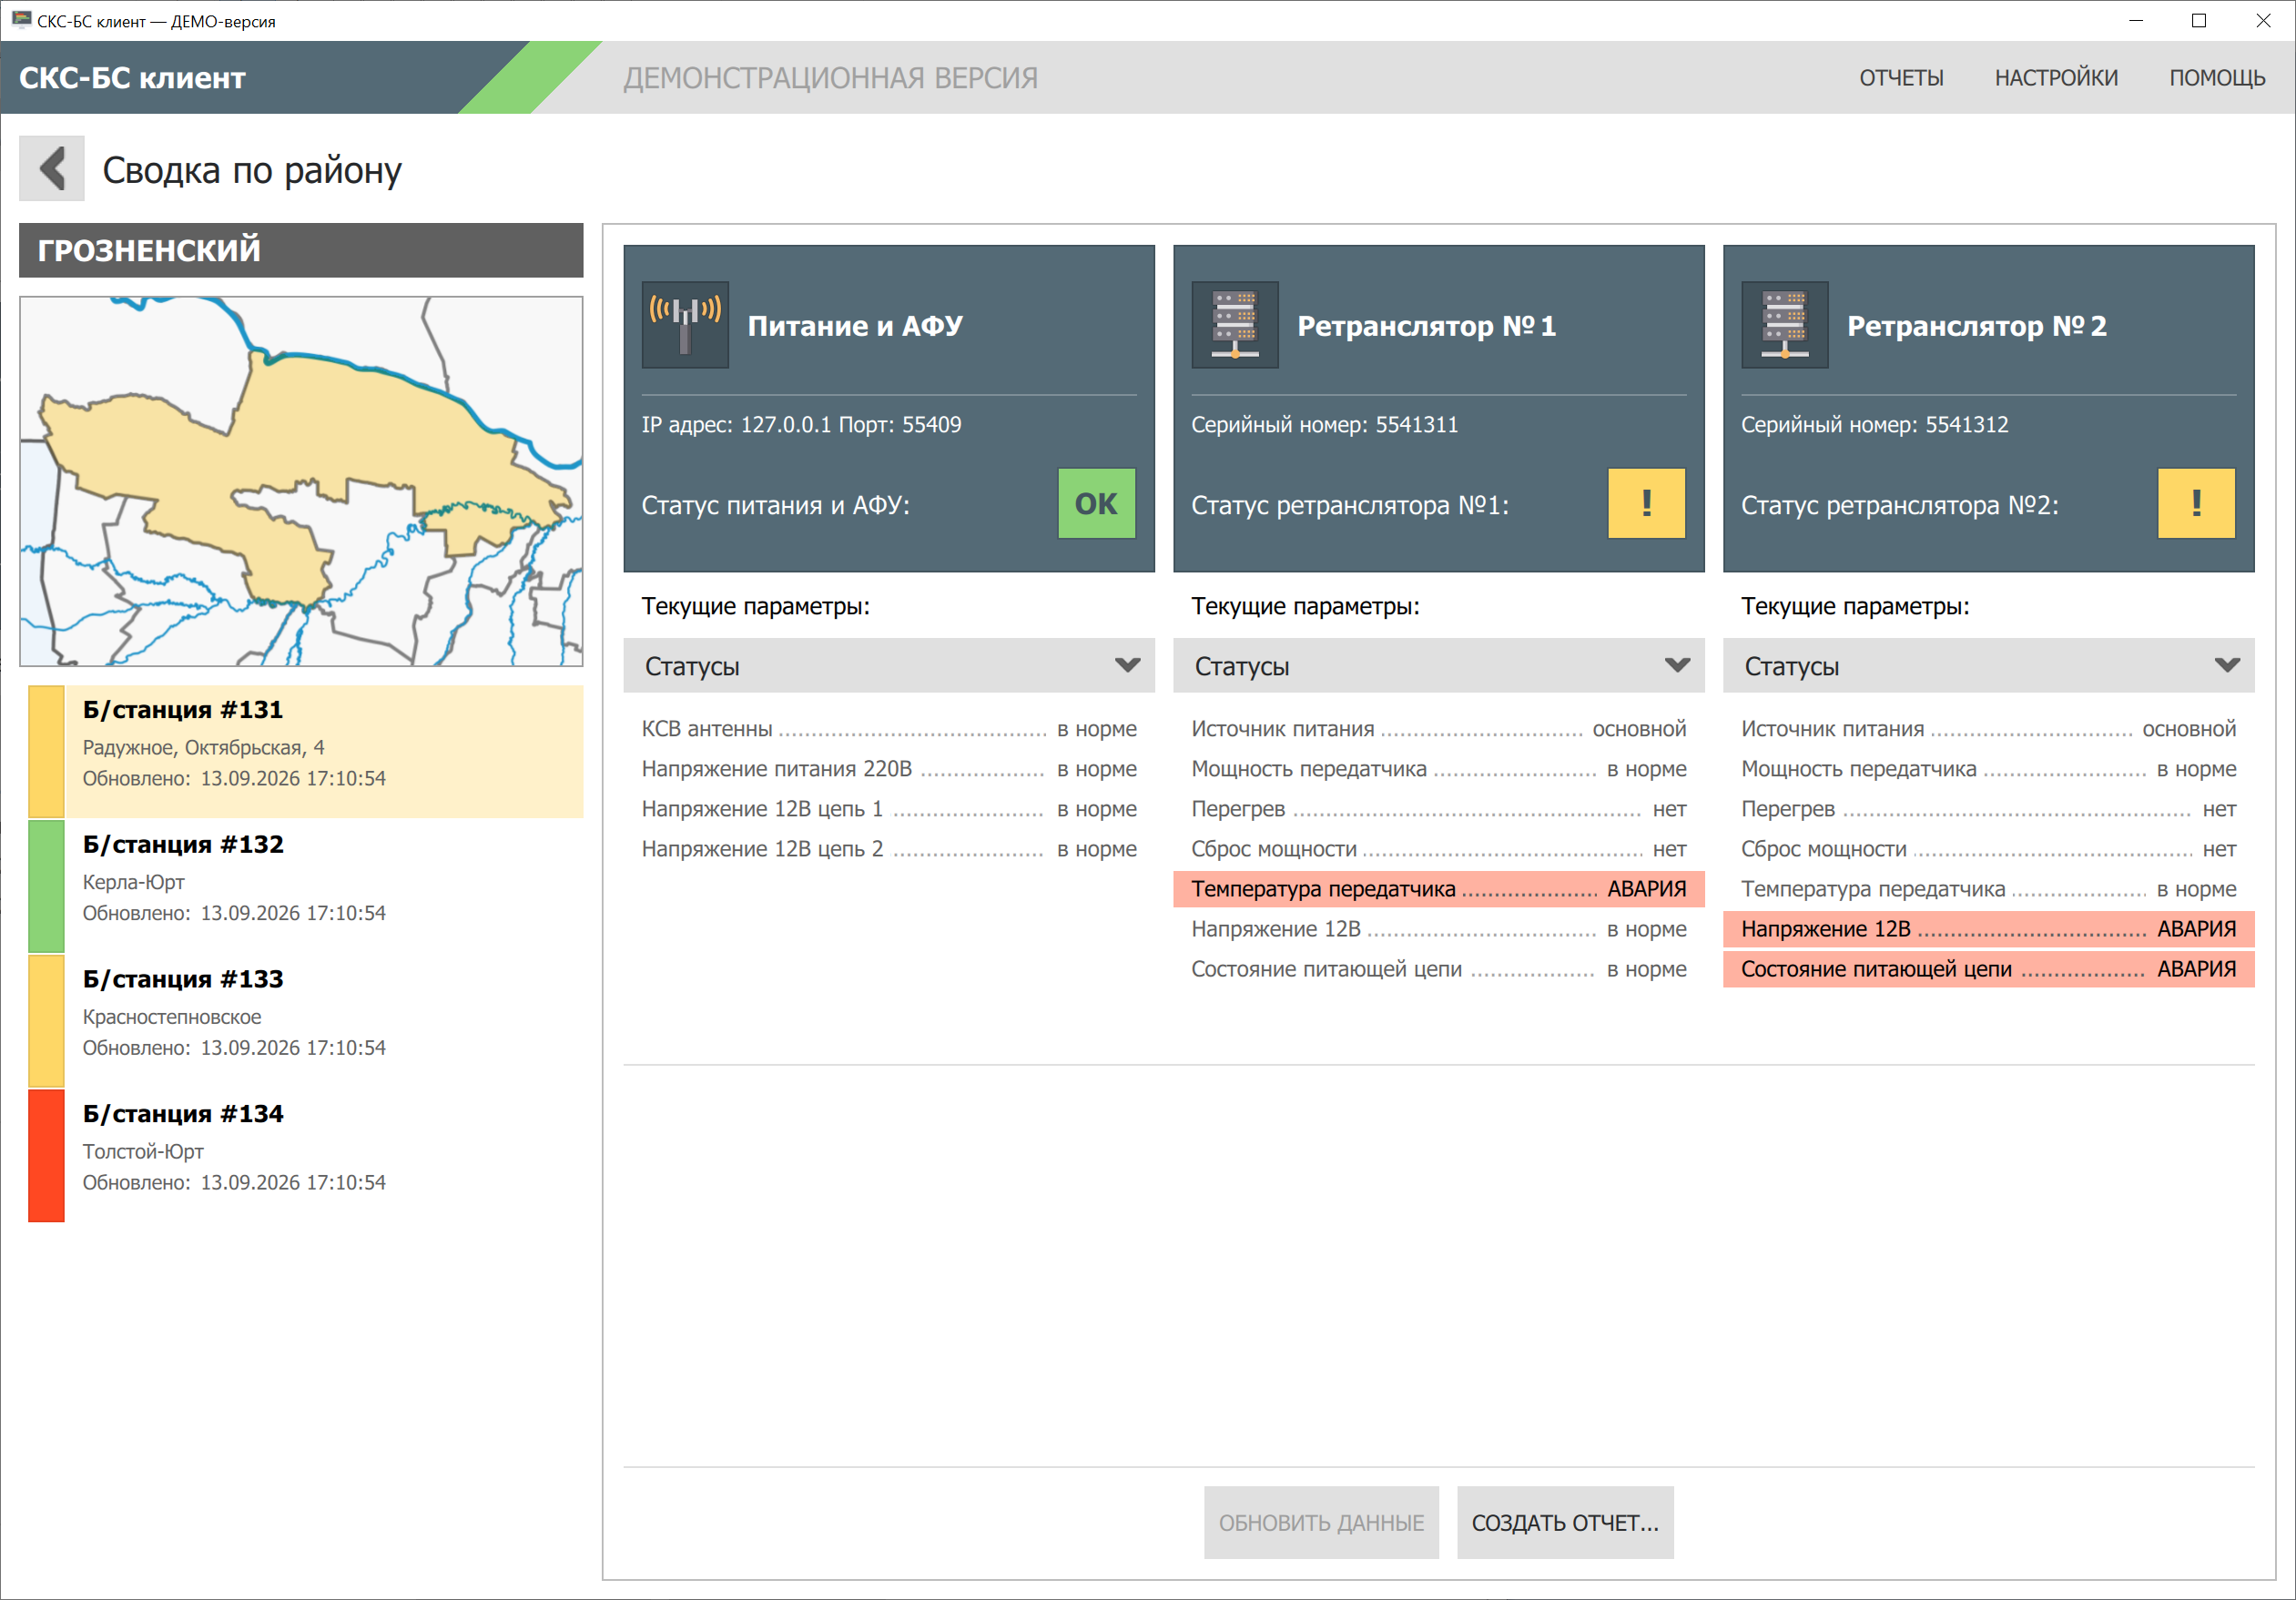Click the antenna icon for Питание и АФУ

coord(685,325)
